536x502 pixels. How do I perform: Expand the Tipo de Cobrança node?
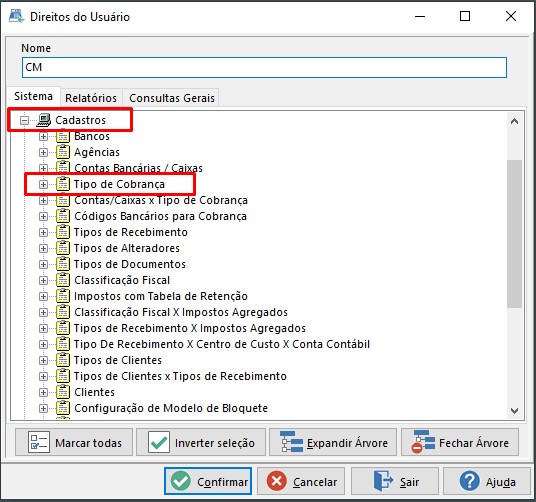point(43,185)
